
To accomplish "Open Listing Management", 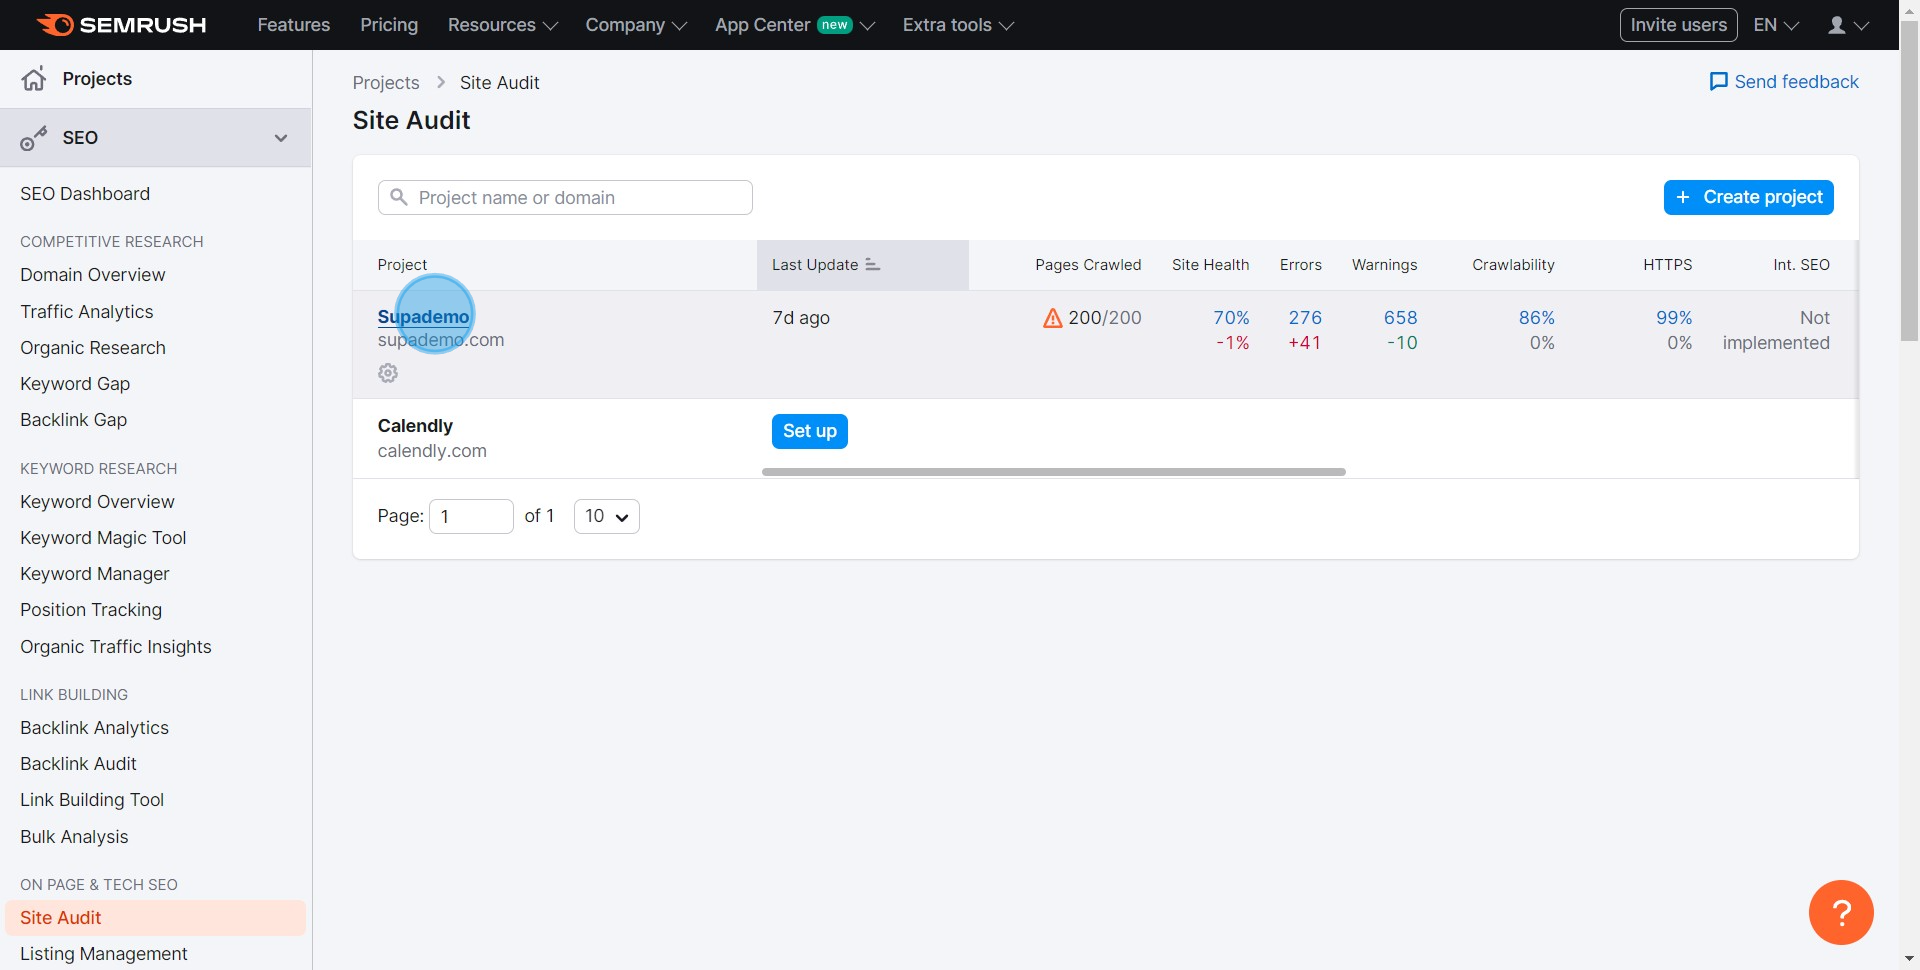I will pyautogui.click(x=104, y=954).
